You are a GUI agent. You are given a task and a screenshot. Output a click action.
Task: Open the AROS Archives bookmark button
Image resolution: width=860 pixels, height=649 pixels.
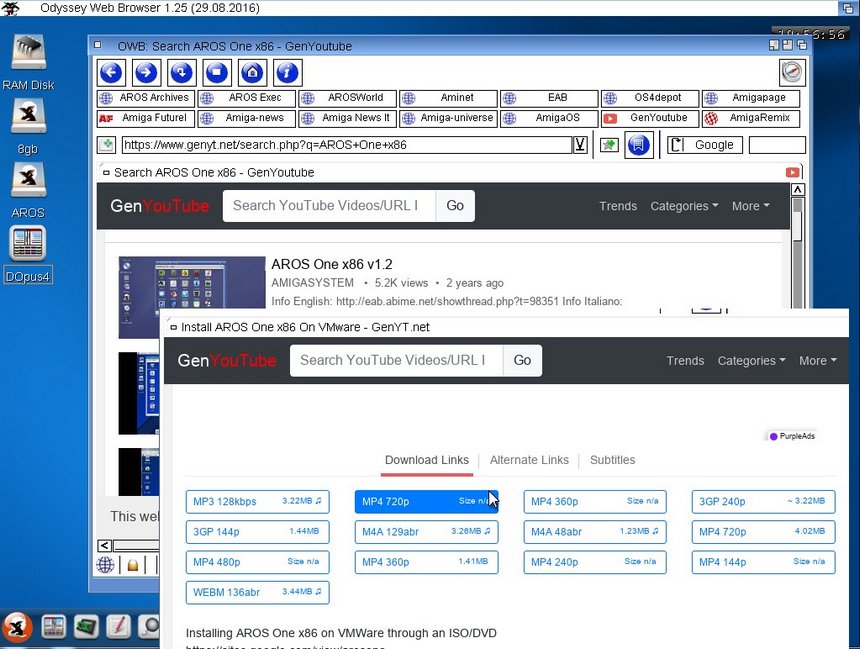click(x=146, y=98)
